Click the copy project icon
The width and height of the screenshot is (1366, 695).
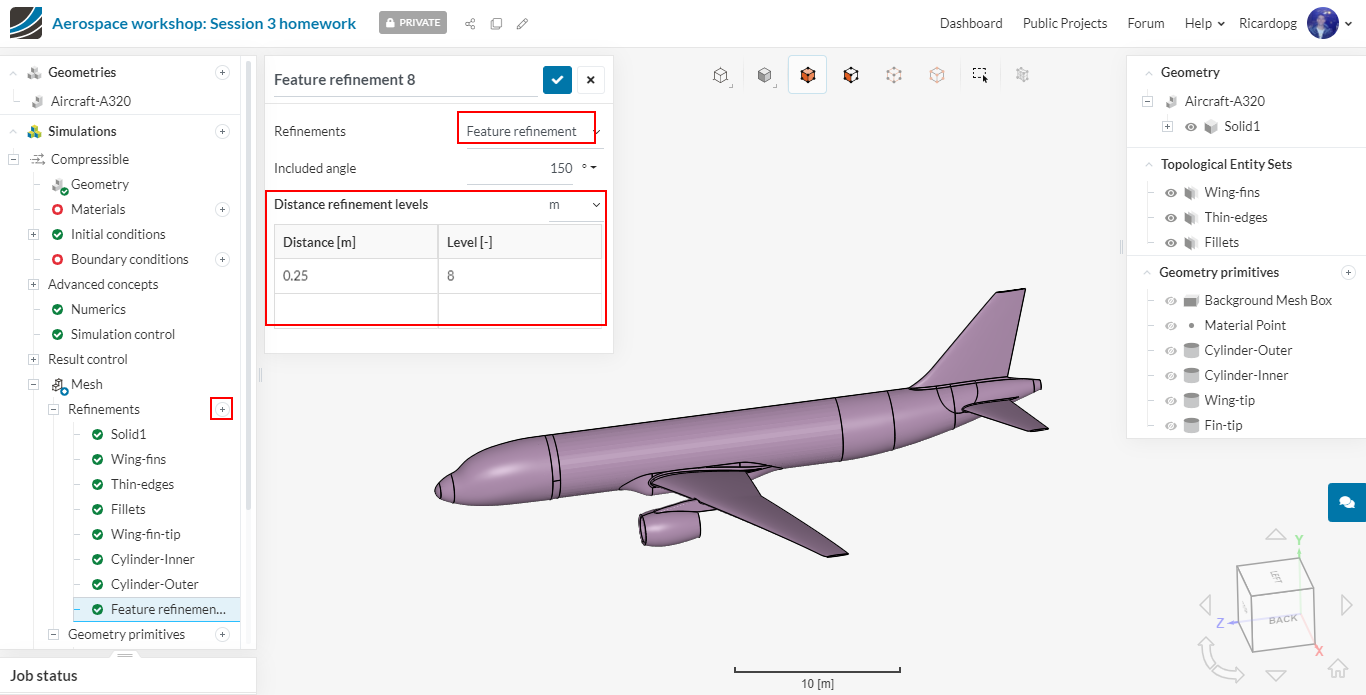496,24
